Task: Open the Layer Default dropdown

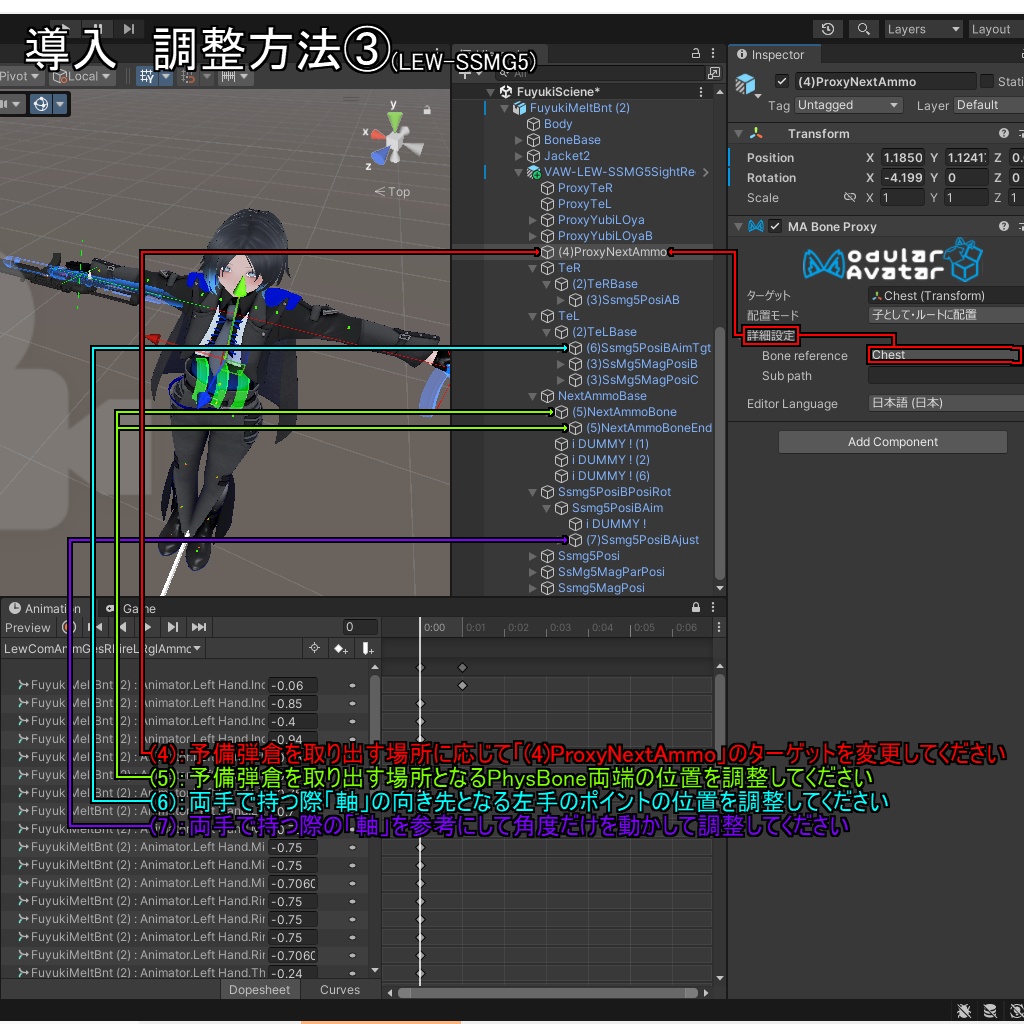Action: point(988,105)
